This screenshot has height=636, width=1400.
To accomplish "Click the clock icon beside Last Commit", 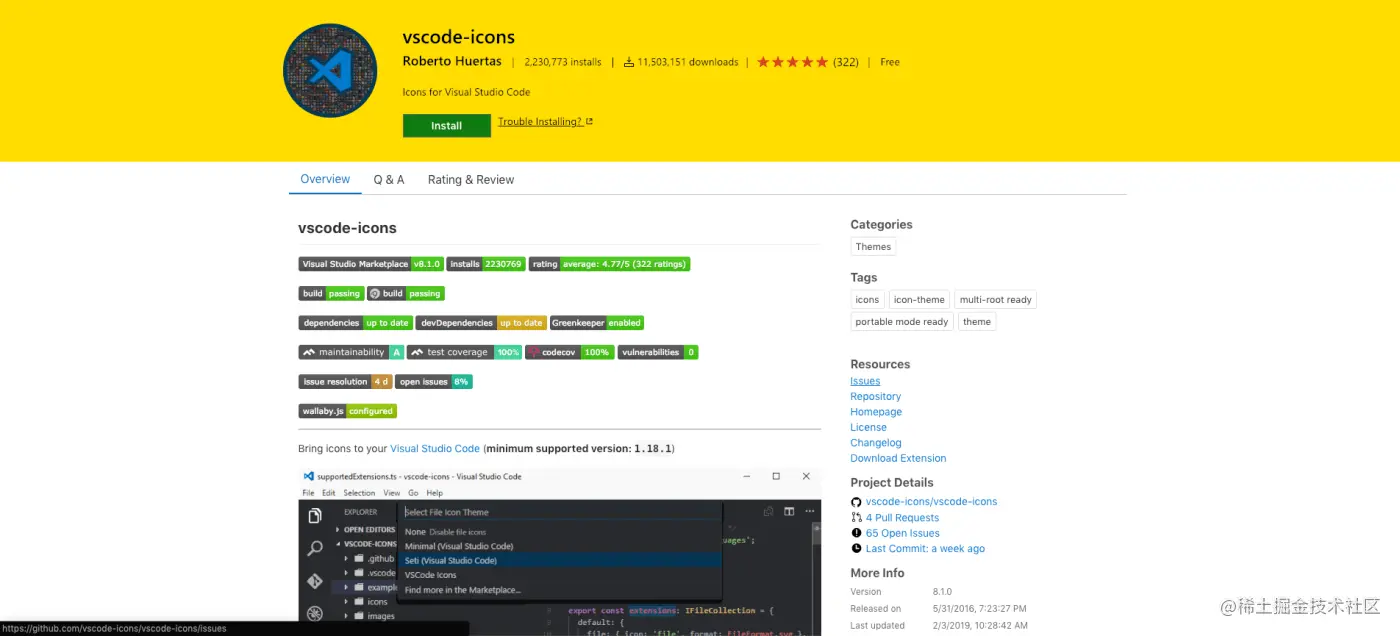I will [x=856, y=549].
